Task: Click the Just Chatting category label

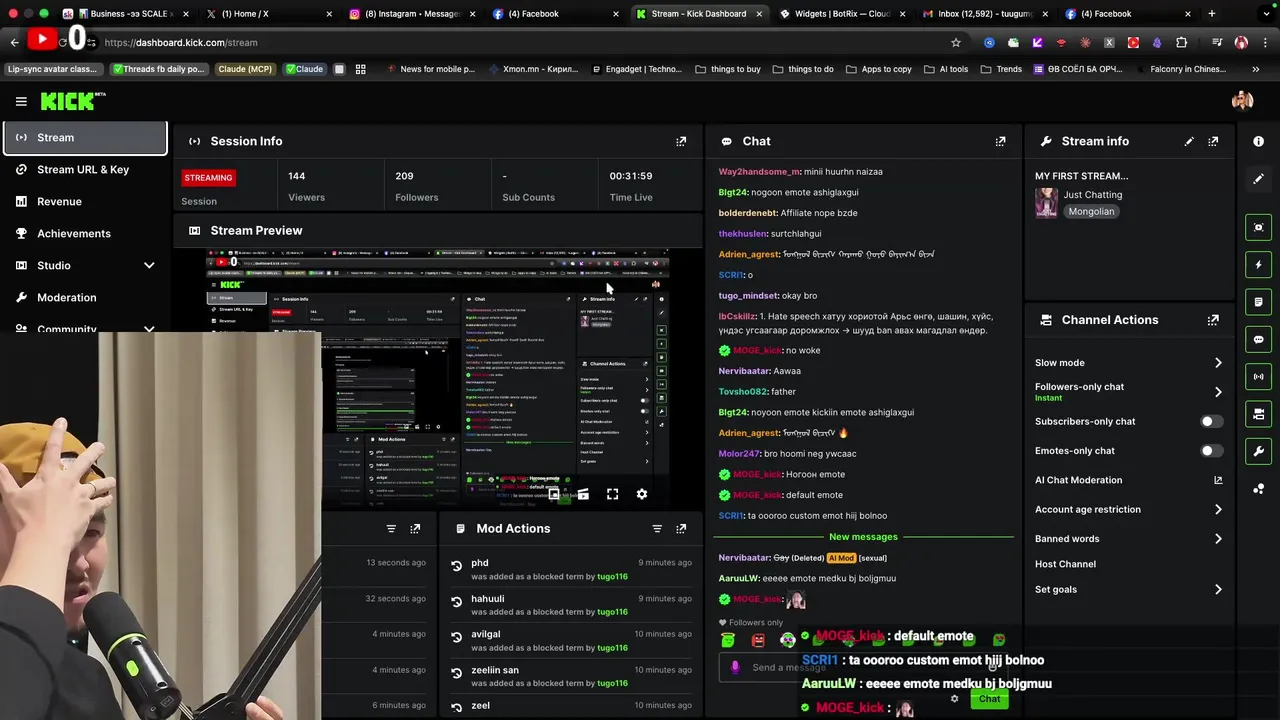Action: [x=1092, y=195]
